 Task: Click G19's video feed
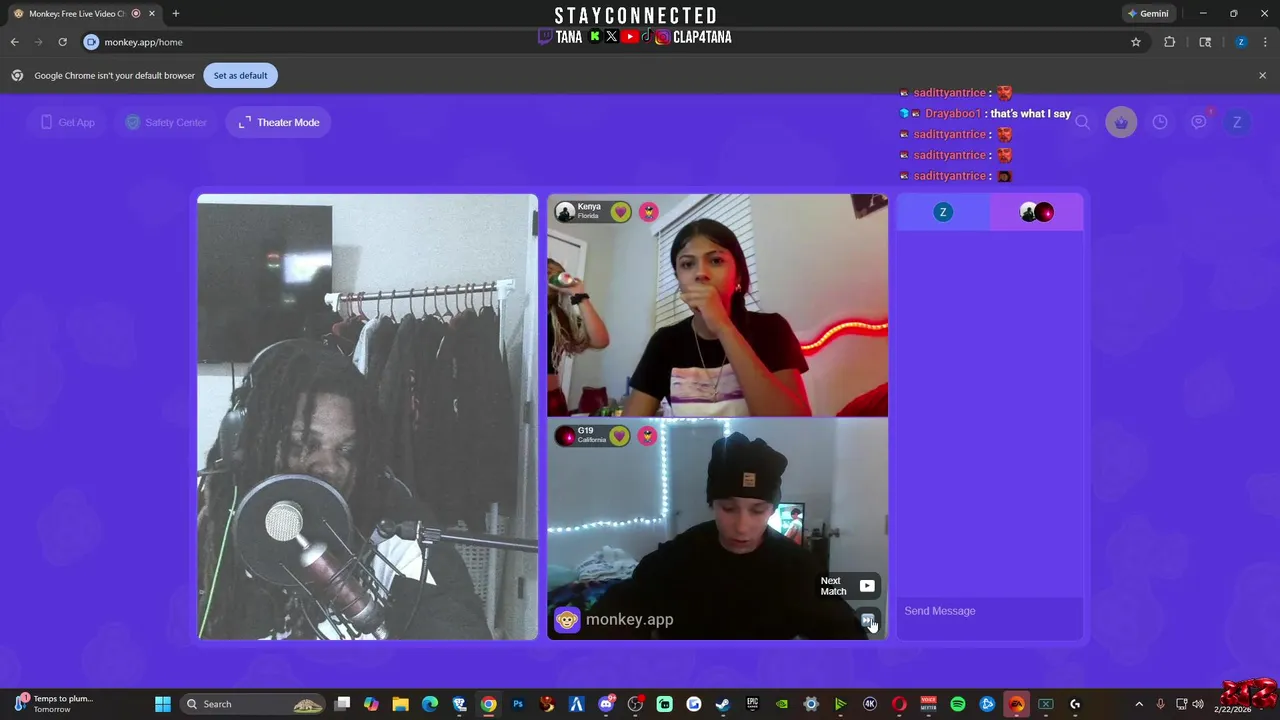coord(717,529)
